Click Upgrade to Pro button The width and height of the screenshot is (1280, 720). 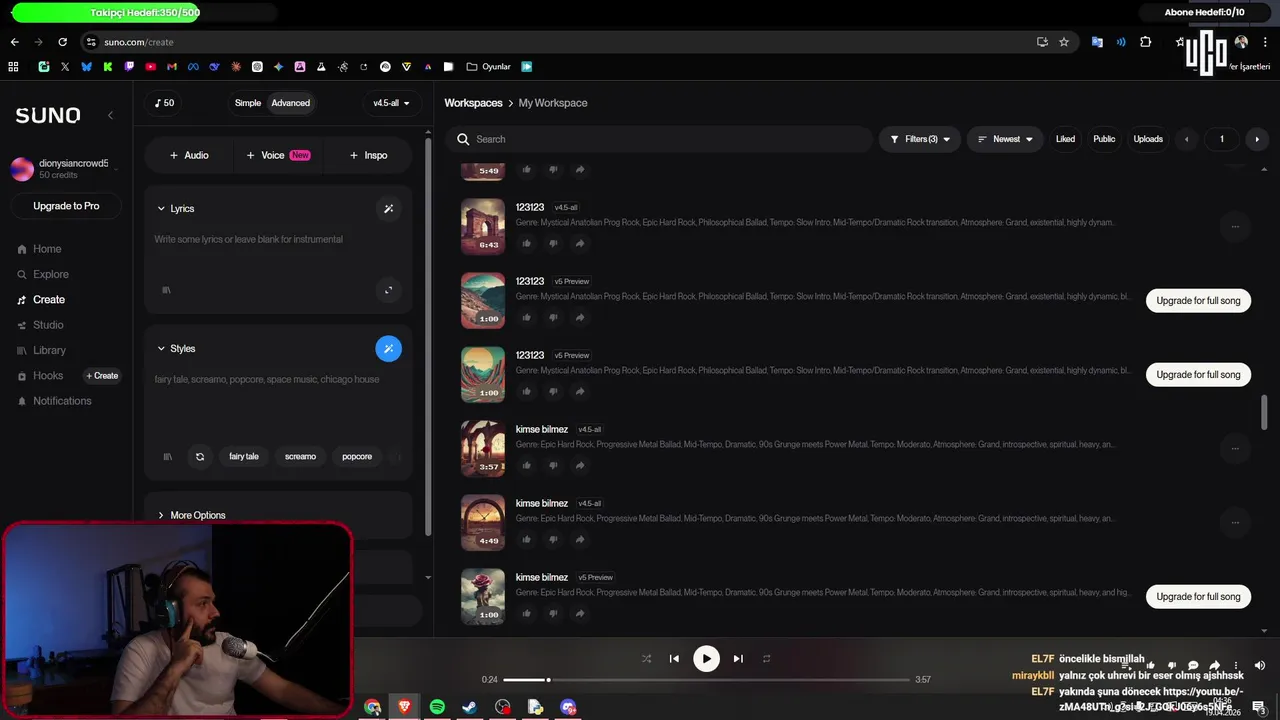click(x=66, y=206)
